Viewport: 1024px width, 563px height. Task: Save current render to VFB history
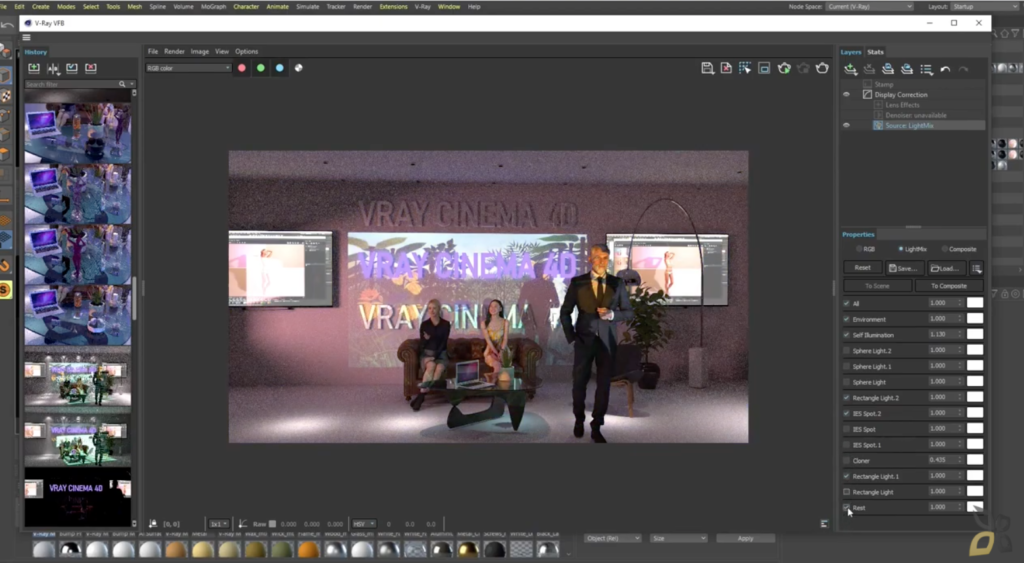pos(34,68)
